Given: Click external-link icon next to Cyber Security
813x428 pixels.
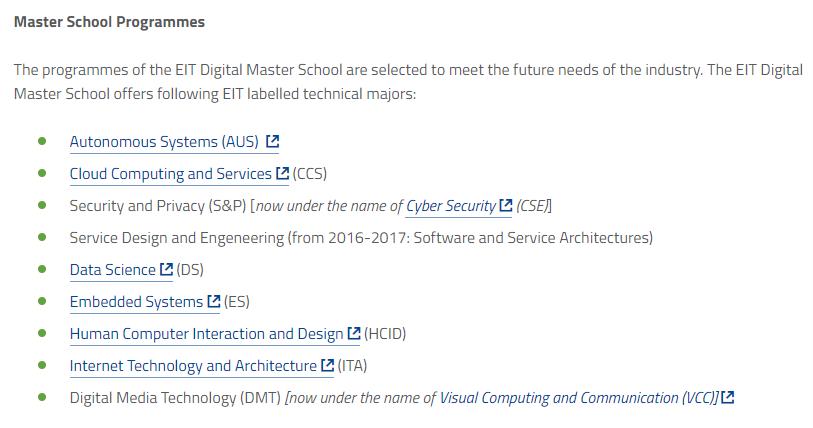Looking at the screenshot, I should [506, 206].
